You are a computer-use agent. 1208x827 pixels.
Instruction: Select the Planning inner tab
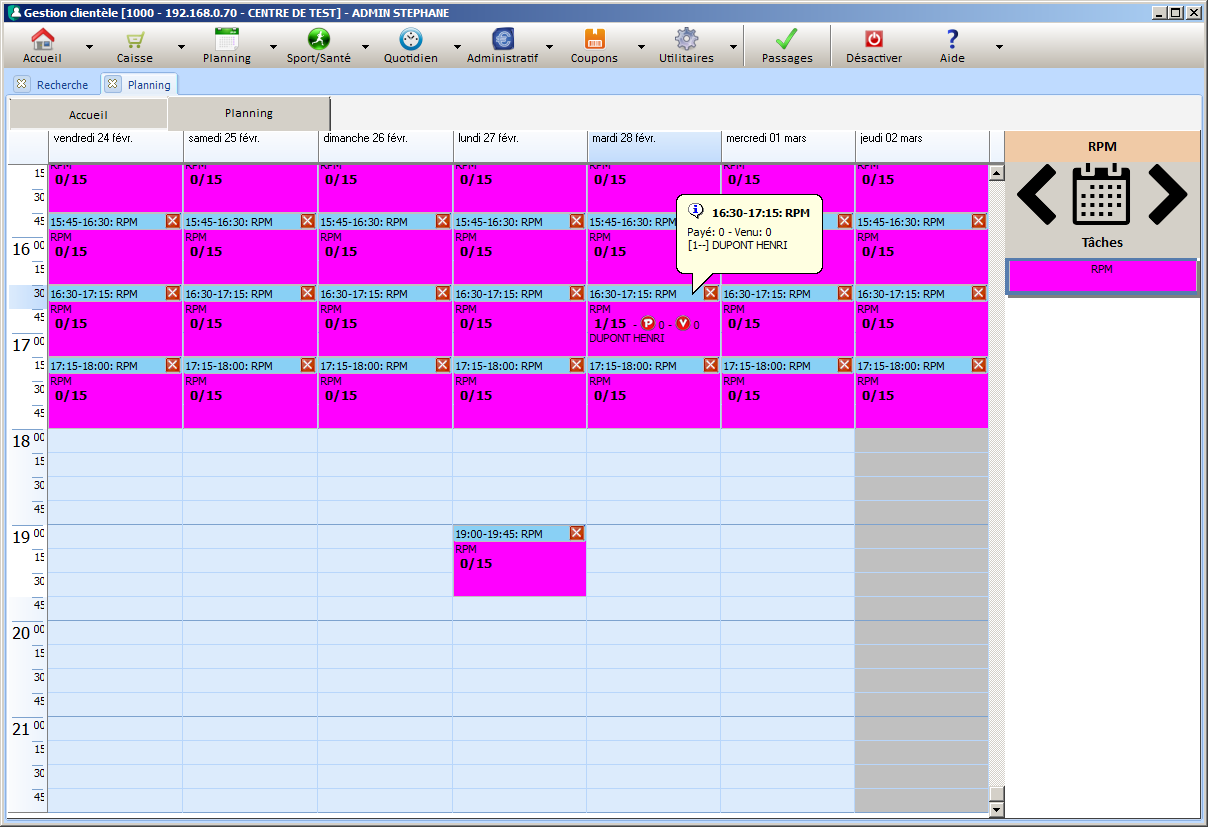249,113
